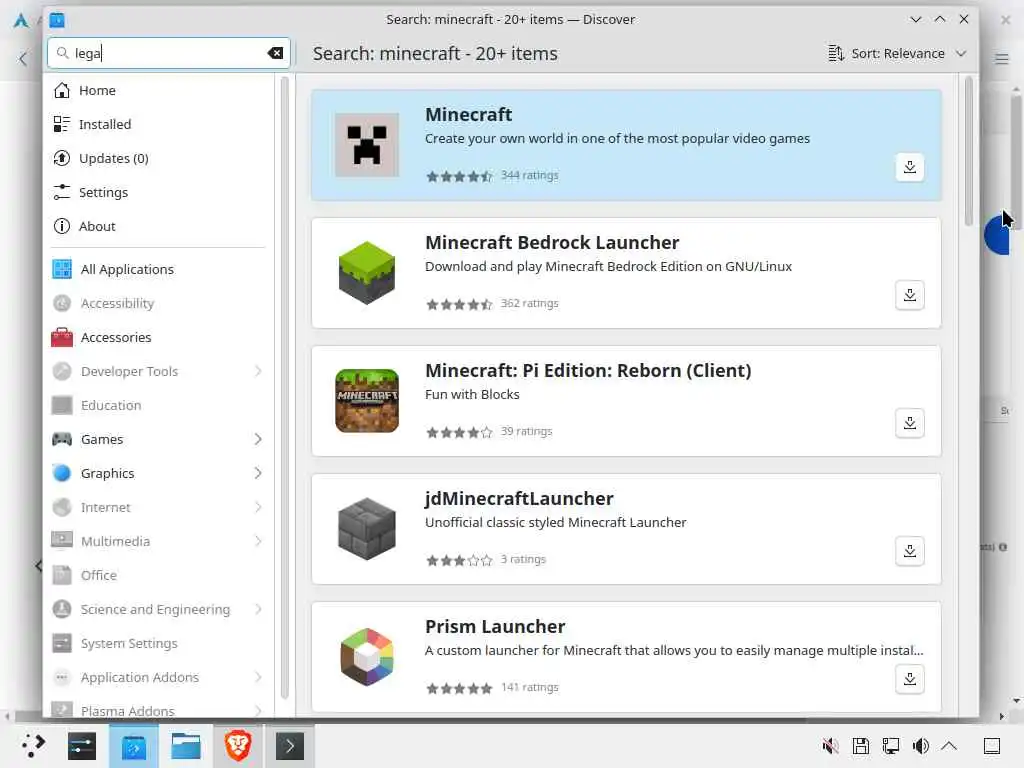Image resolution: width=1024 pixels, height=768 pixels.
Task: Select the Accessibility category
Action: 157,303
